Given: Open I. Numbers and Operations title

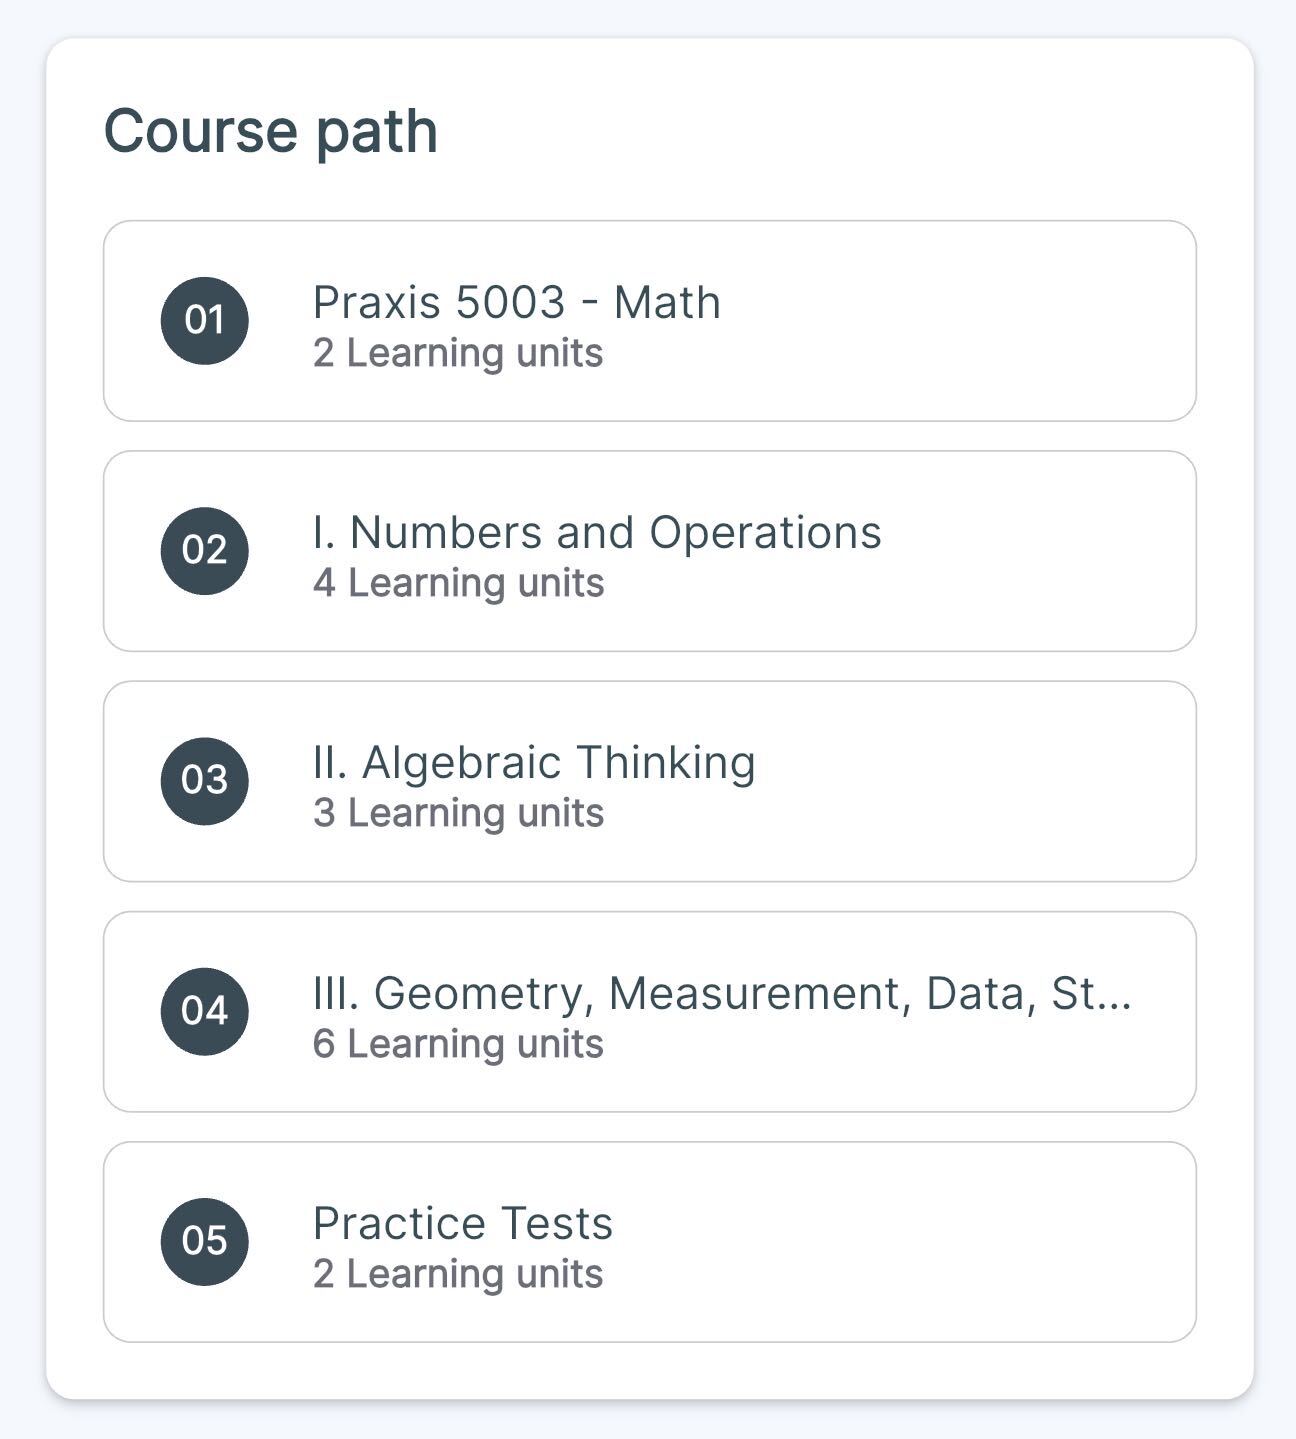Looking at the screenshot, I should 597,532.
